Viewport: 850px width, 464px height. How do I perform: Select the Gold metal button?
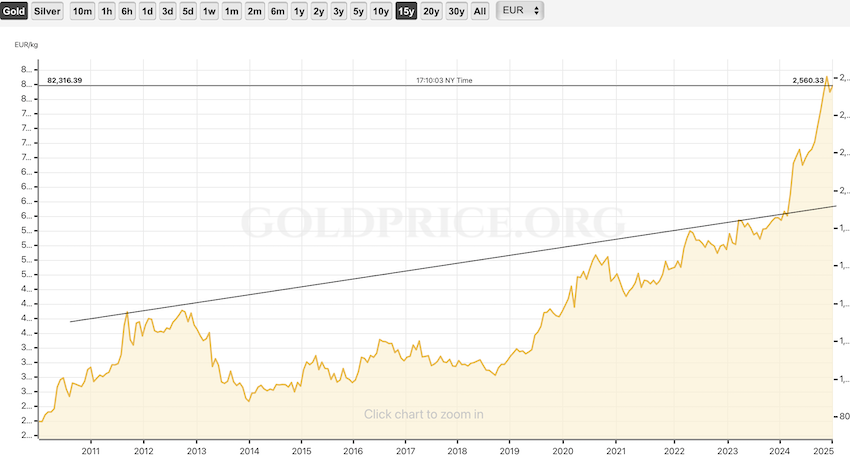[x=14, y=11]
